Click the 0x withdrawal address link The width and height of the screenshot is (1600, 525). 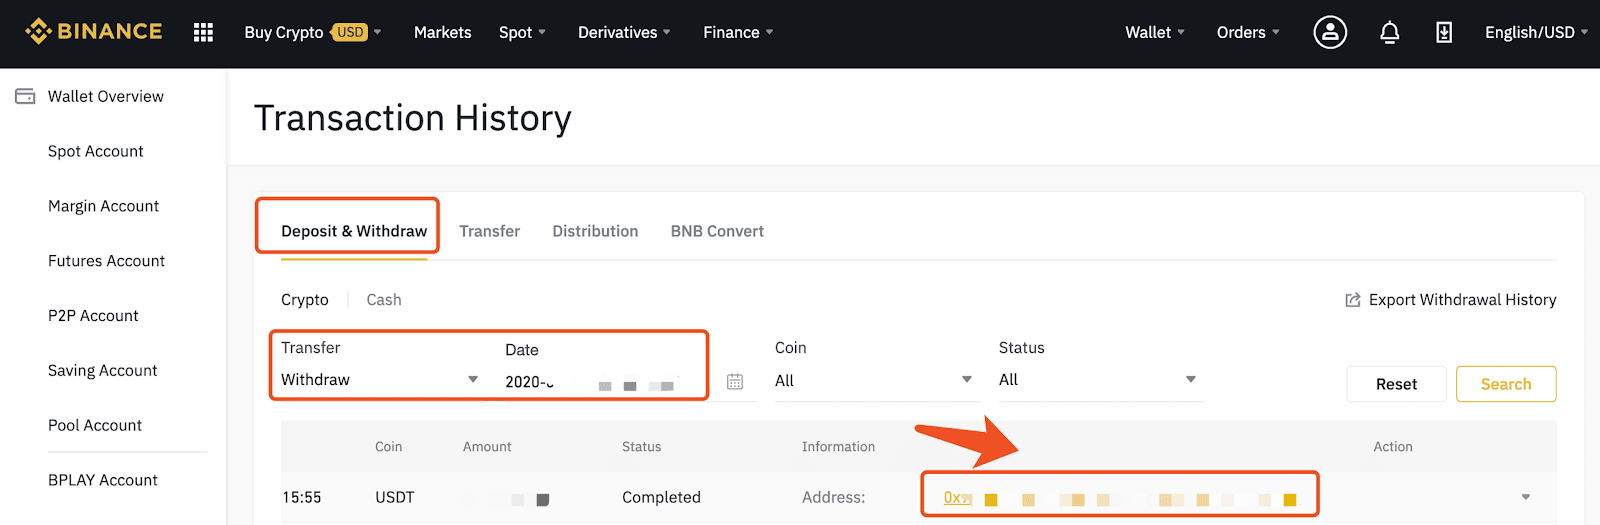pos(1120,498)
